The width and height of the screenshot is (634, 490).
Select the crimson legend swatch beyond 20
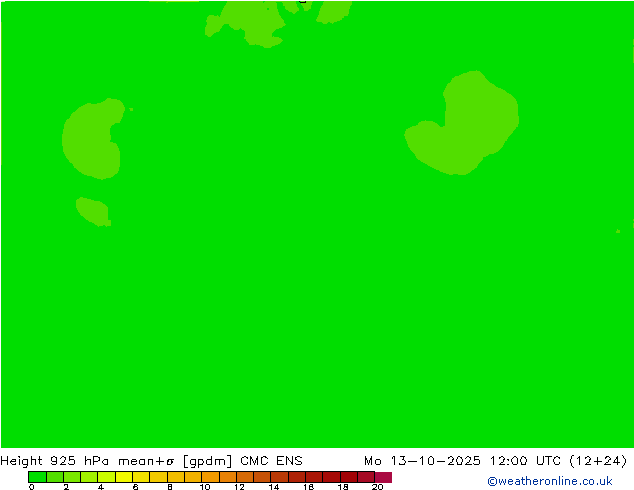(x=383, y=477)
